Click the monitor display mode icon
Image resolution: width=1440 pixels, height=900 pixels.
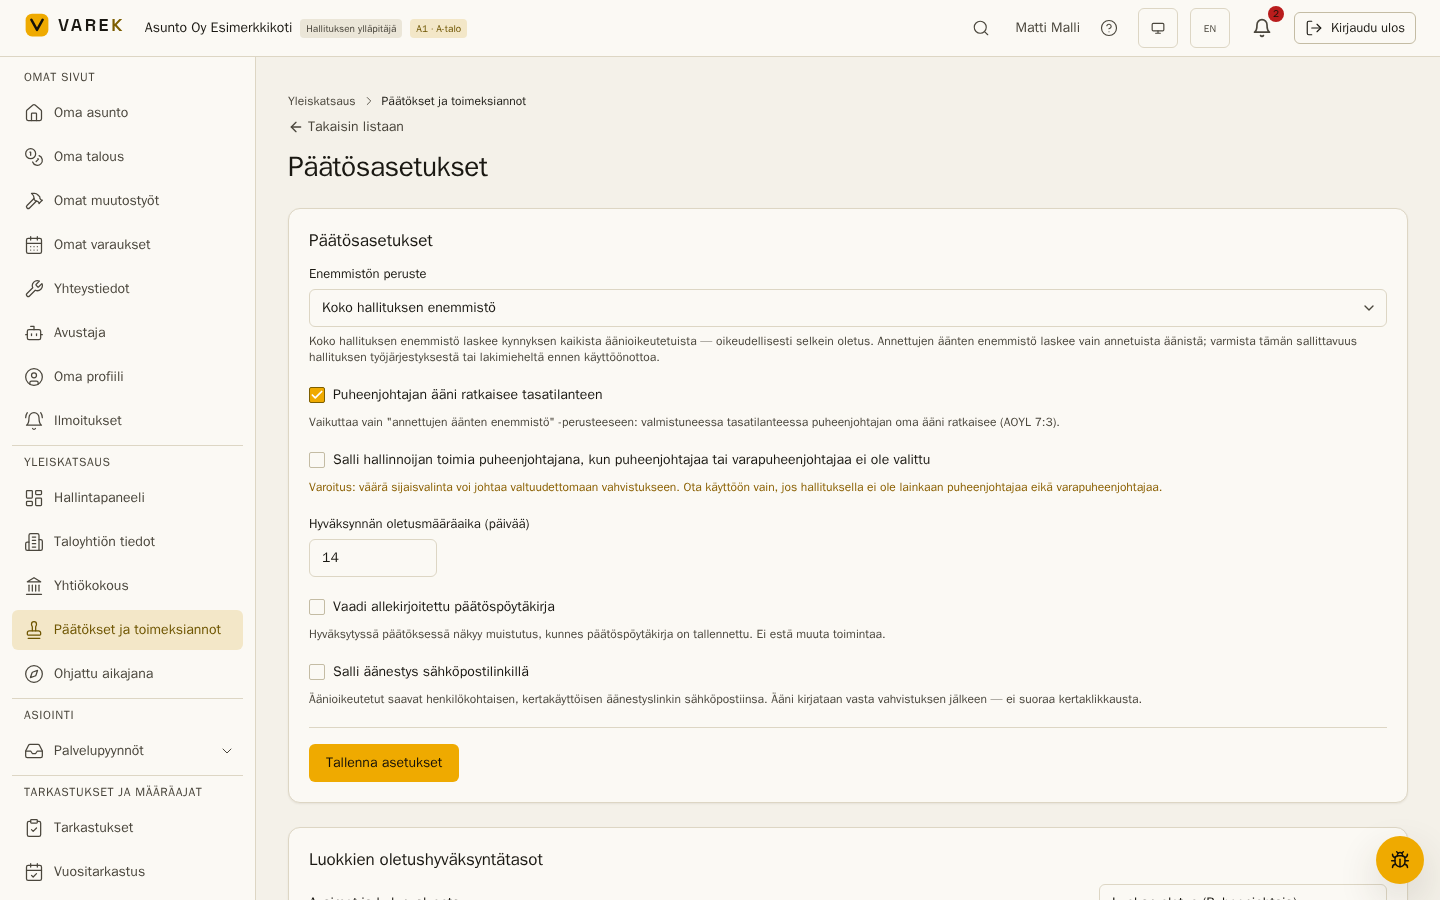(1158, 28)
